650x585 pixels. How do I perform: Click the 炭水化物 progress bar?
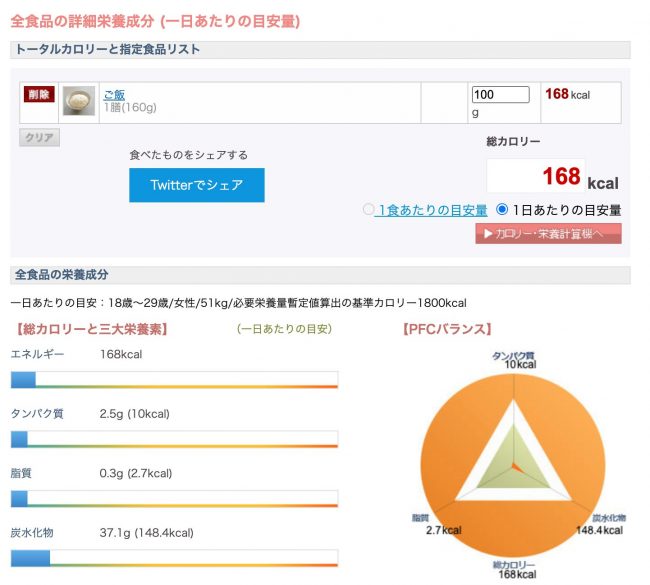point(174,557)
